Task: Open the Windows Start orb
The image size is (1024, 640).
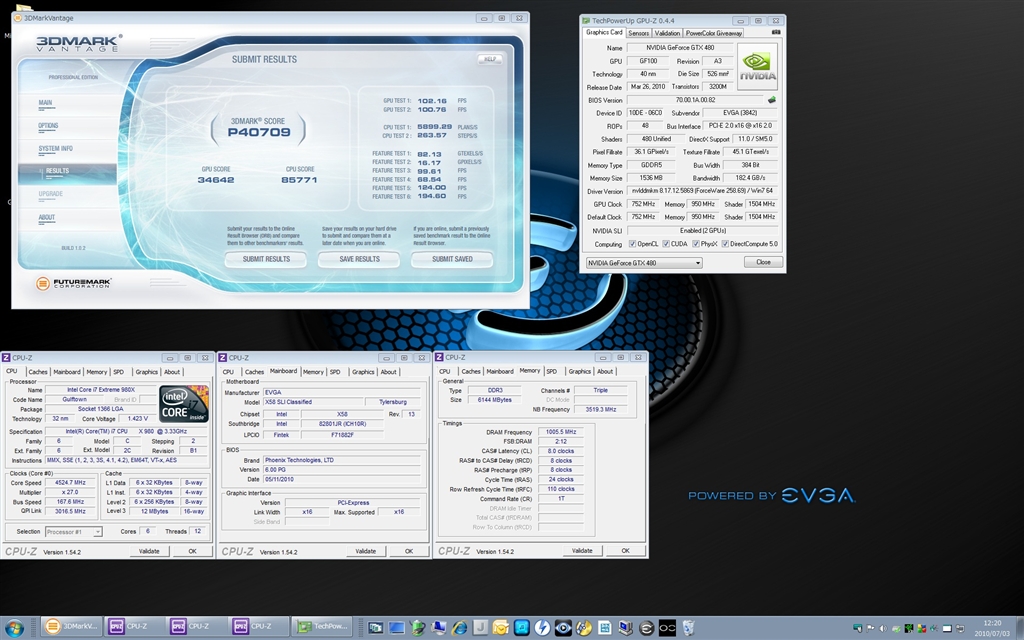Action: click(x=13, y=627)
